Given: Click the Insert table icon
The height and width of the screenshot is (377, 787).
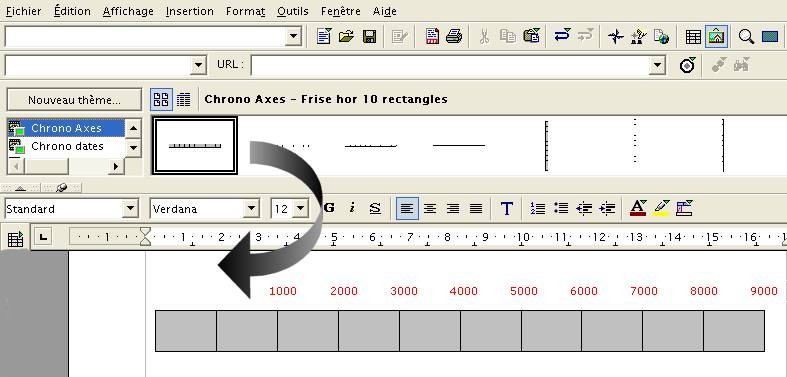Looking at the screenshot, I should pos(693,37).
